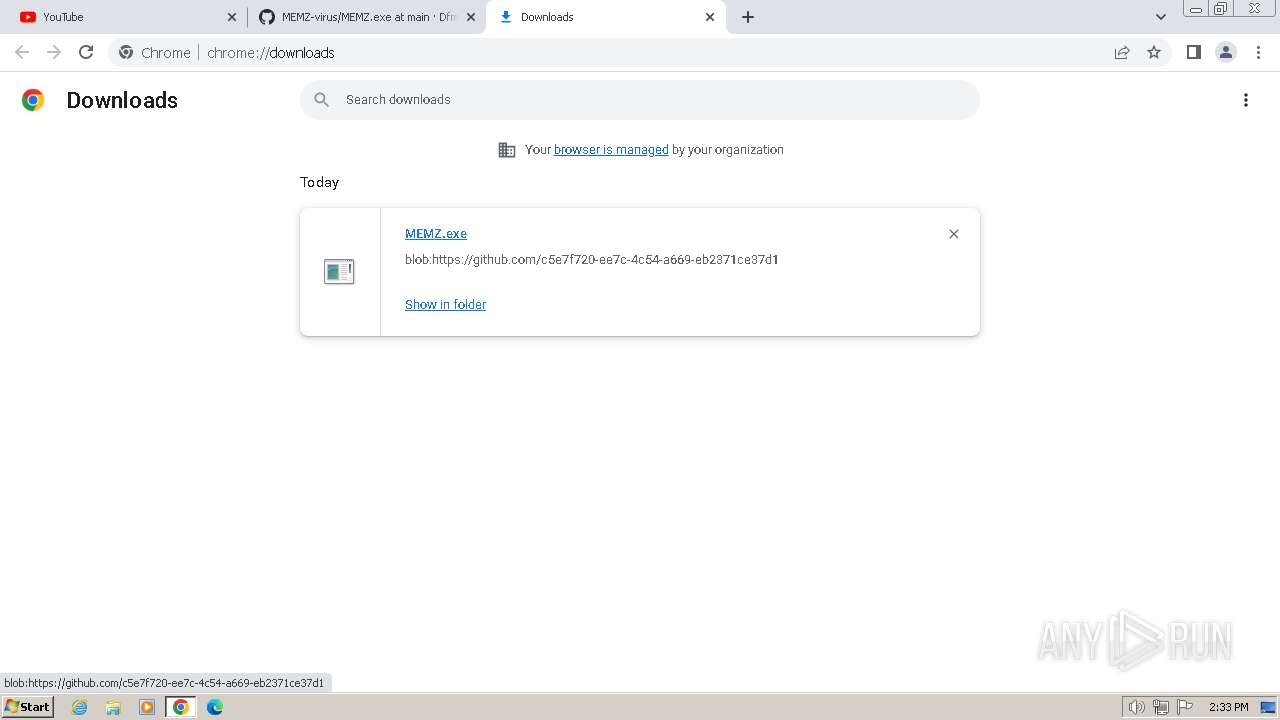Open Action Center flag icon
The image size is (1280, 720).
click(1185, 707)
